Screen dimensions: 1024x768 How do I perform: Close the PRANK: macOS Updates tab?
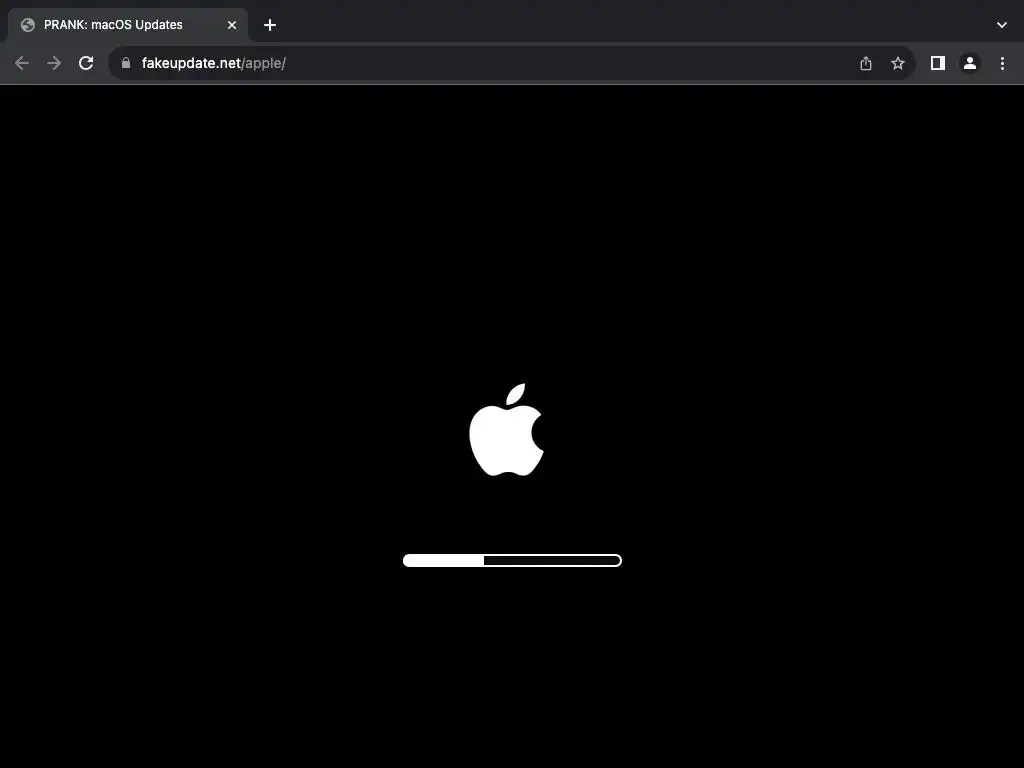(232, 25)
